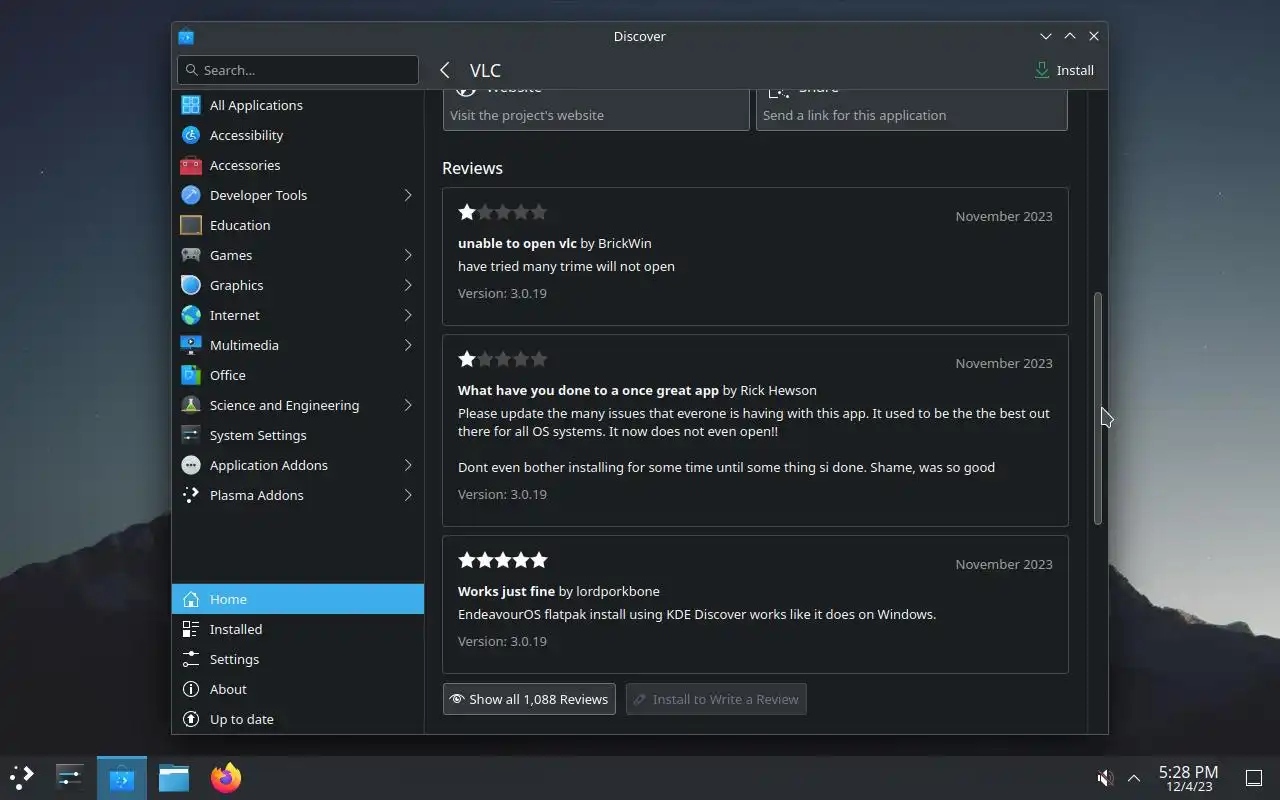Click the Discover taskbar entry
Screen dimensions: 1280x800
pyautogui.click(x=122, y=777)
